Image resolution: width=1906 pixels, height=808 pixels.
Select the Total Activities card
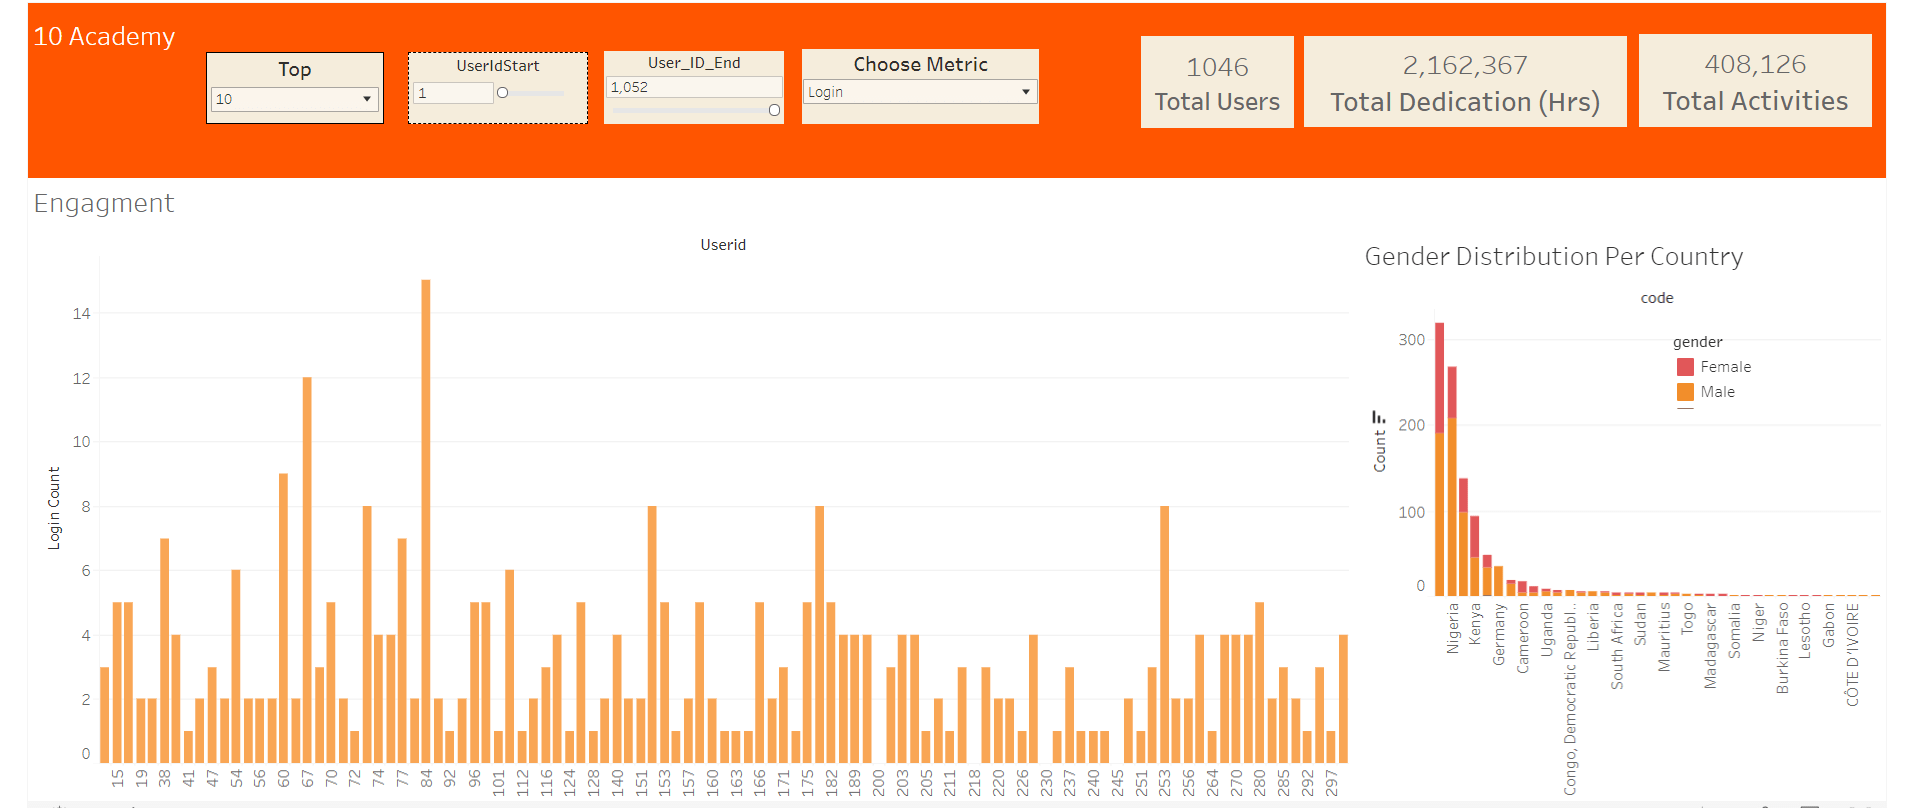1755,81
